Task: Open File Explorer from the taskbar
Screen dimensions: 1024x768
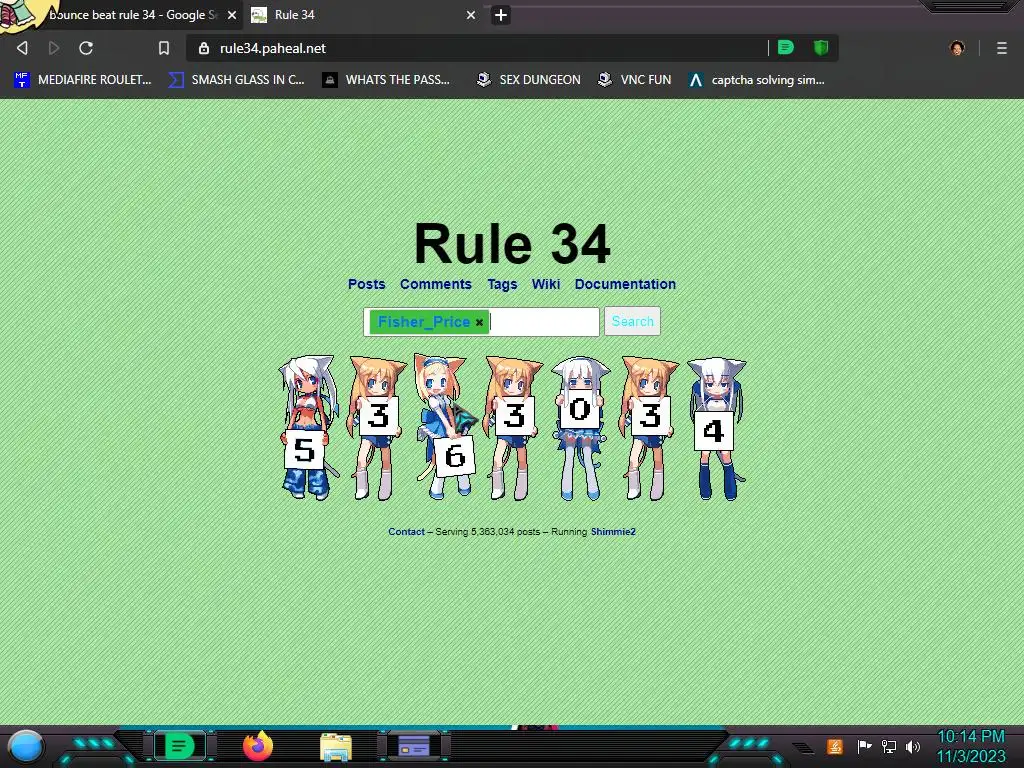Action: tap(336, 747)
